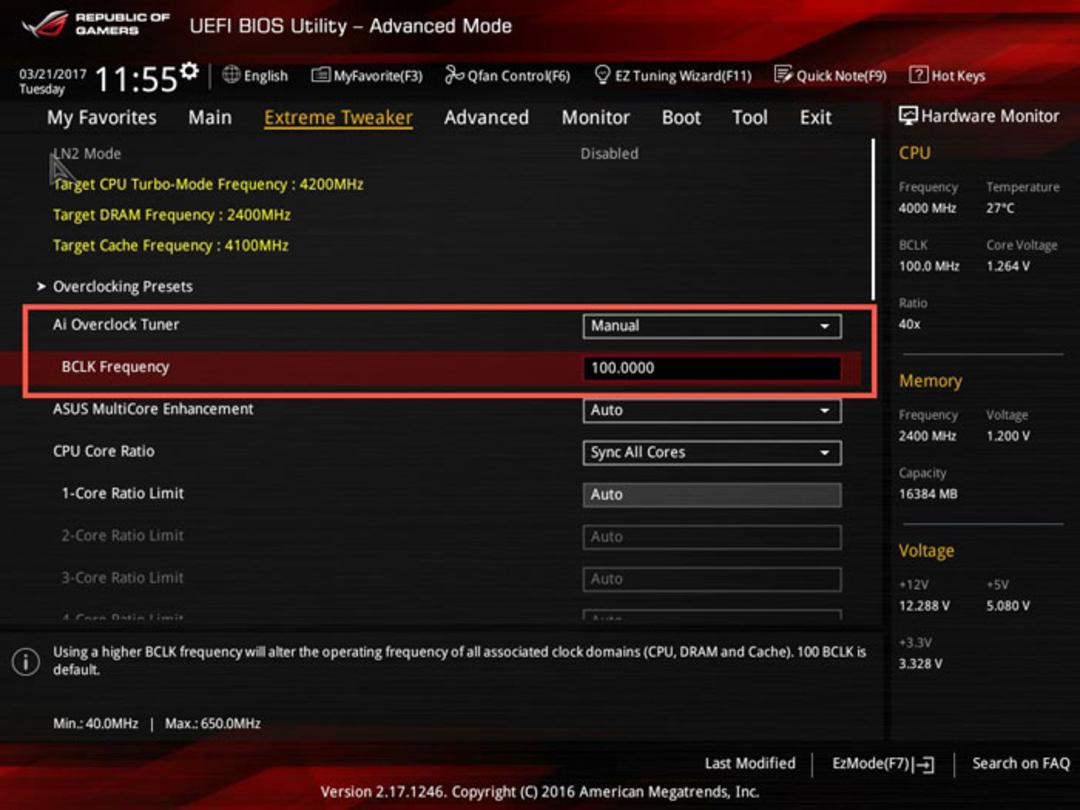This screenshot has height=810, width=1080.
Task: Click the CPU frequency value 4000 MHz
Action: coord(927,208)
